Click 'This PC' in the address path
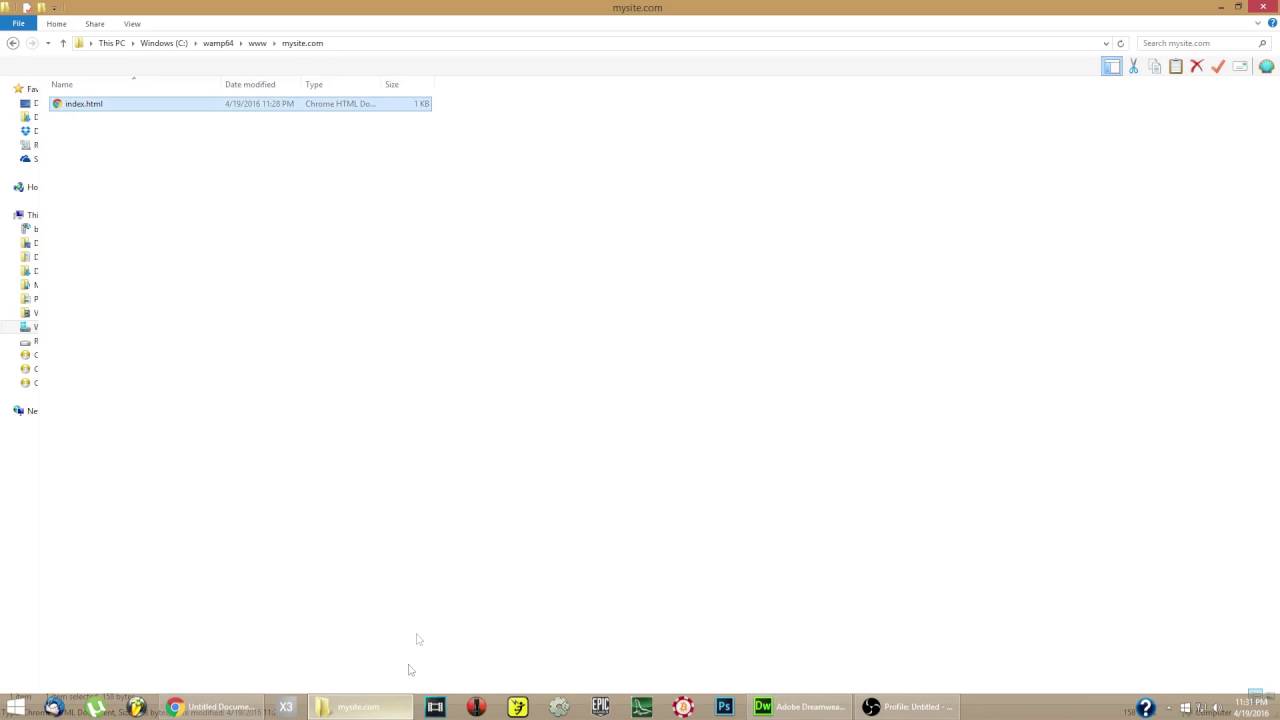This screenshot has width=1280, height=720. pyautogui.click(x=112, y=43)
